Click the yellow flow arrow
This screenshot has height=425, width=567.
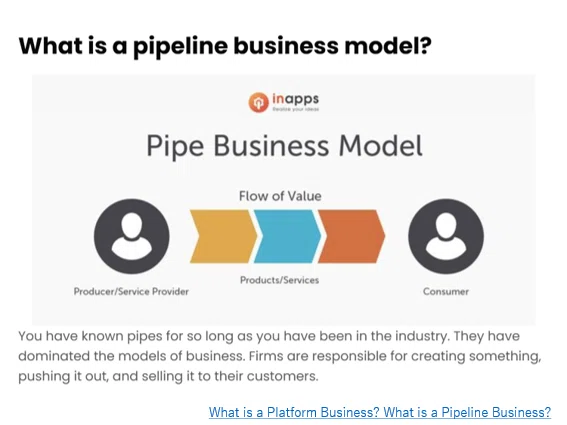[223, 236]
